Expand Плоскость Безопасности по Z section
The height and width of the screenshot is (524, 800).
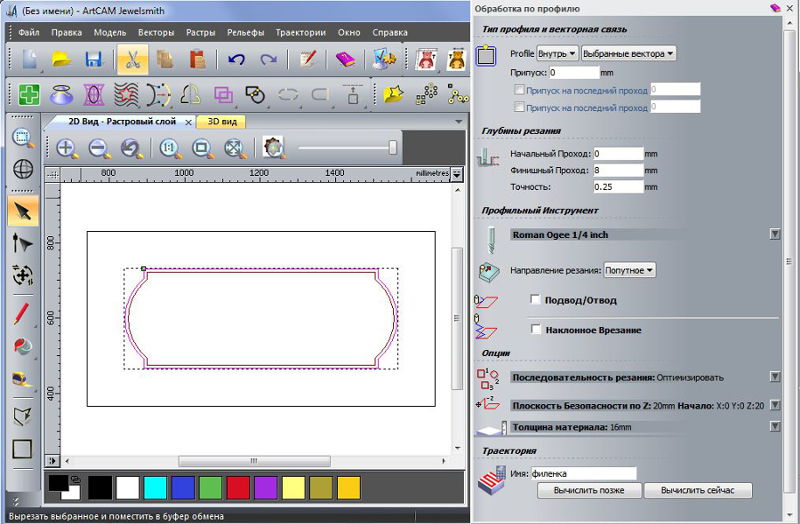pos(774,405)
